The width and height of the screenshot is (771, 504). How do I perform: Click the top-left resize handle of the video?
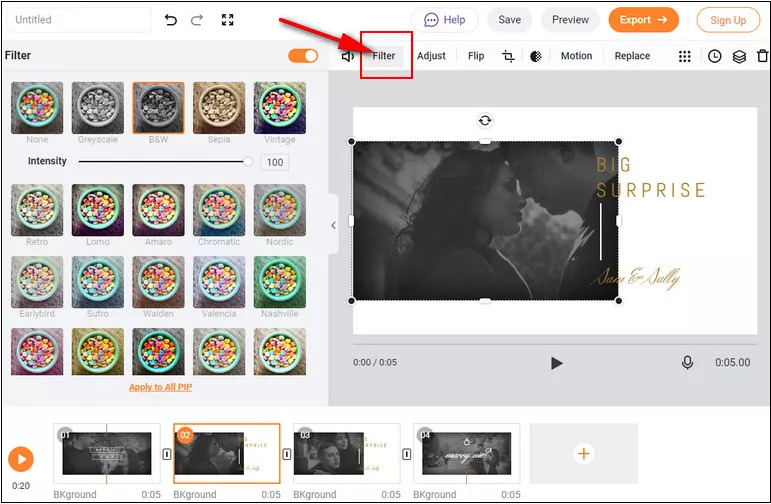351,142
